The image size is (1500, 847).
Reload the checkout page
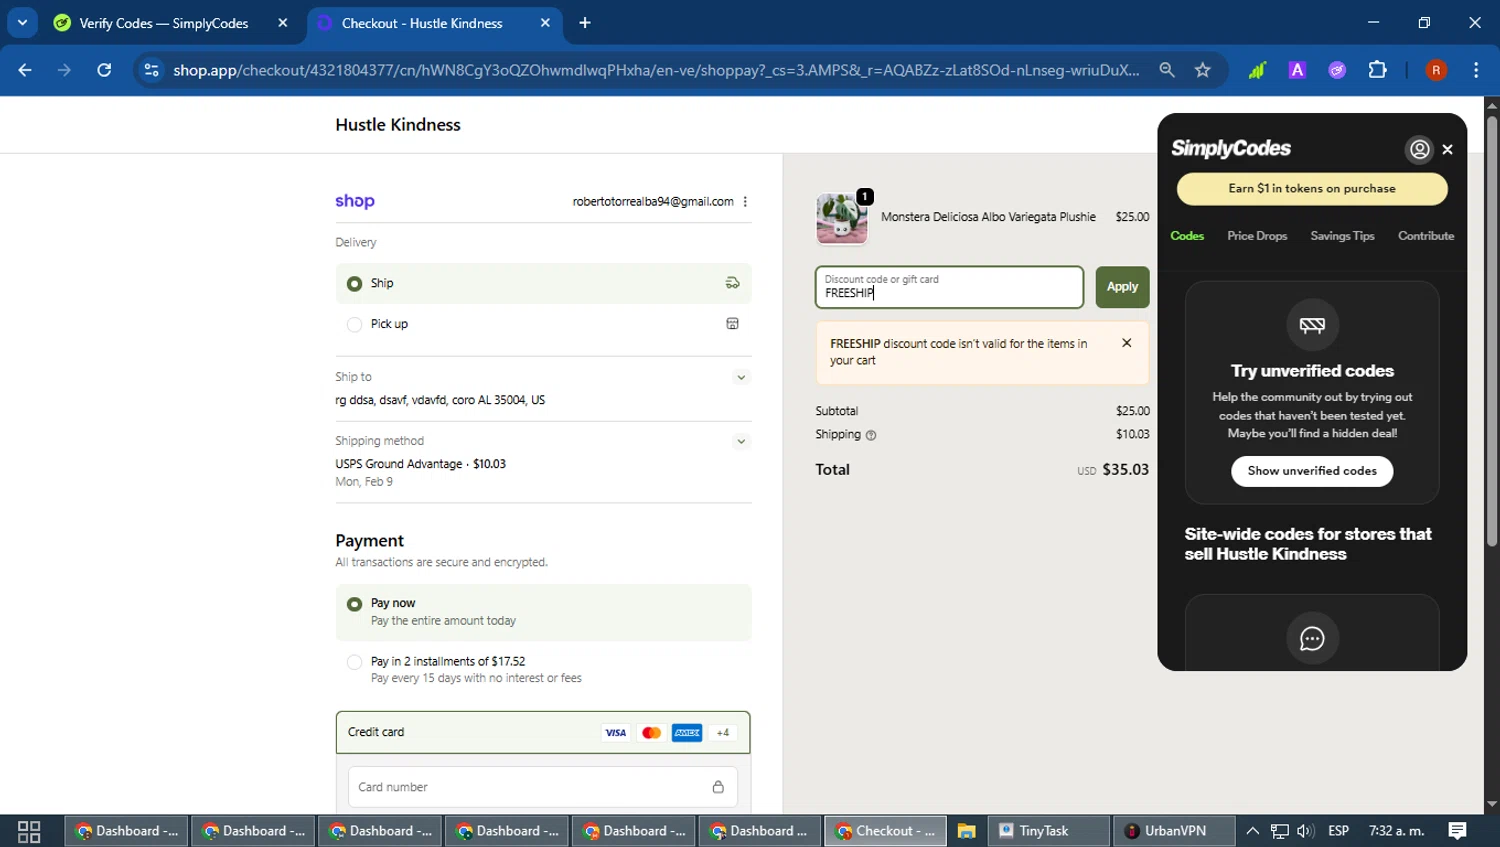tap(104, 70)
